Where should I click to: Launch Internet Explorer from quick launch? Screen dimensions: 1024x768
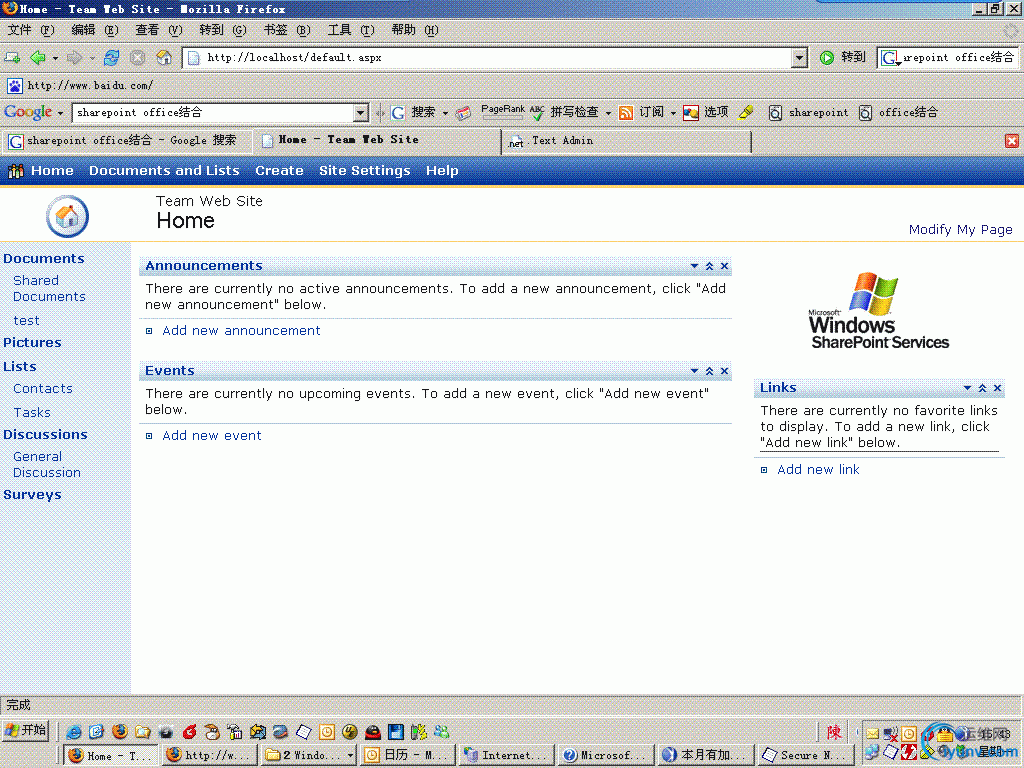73,731
